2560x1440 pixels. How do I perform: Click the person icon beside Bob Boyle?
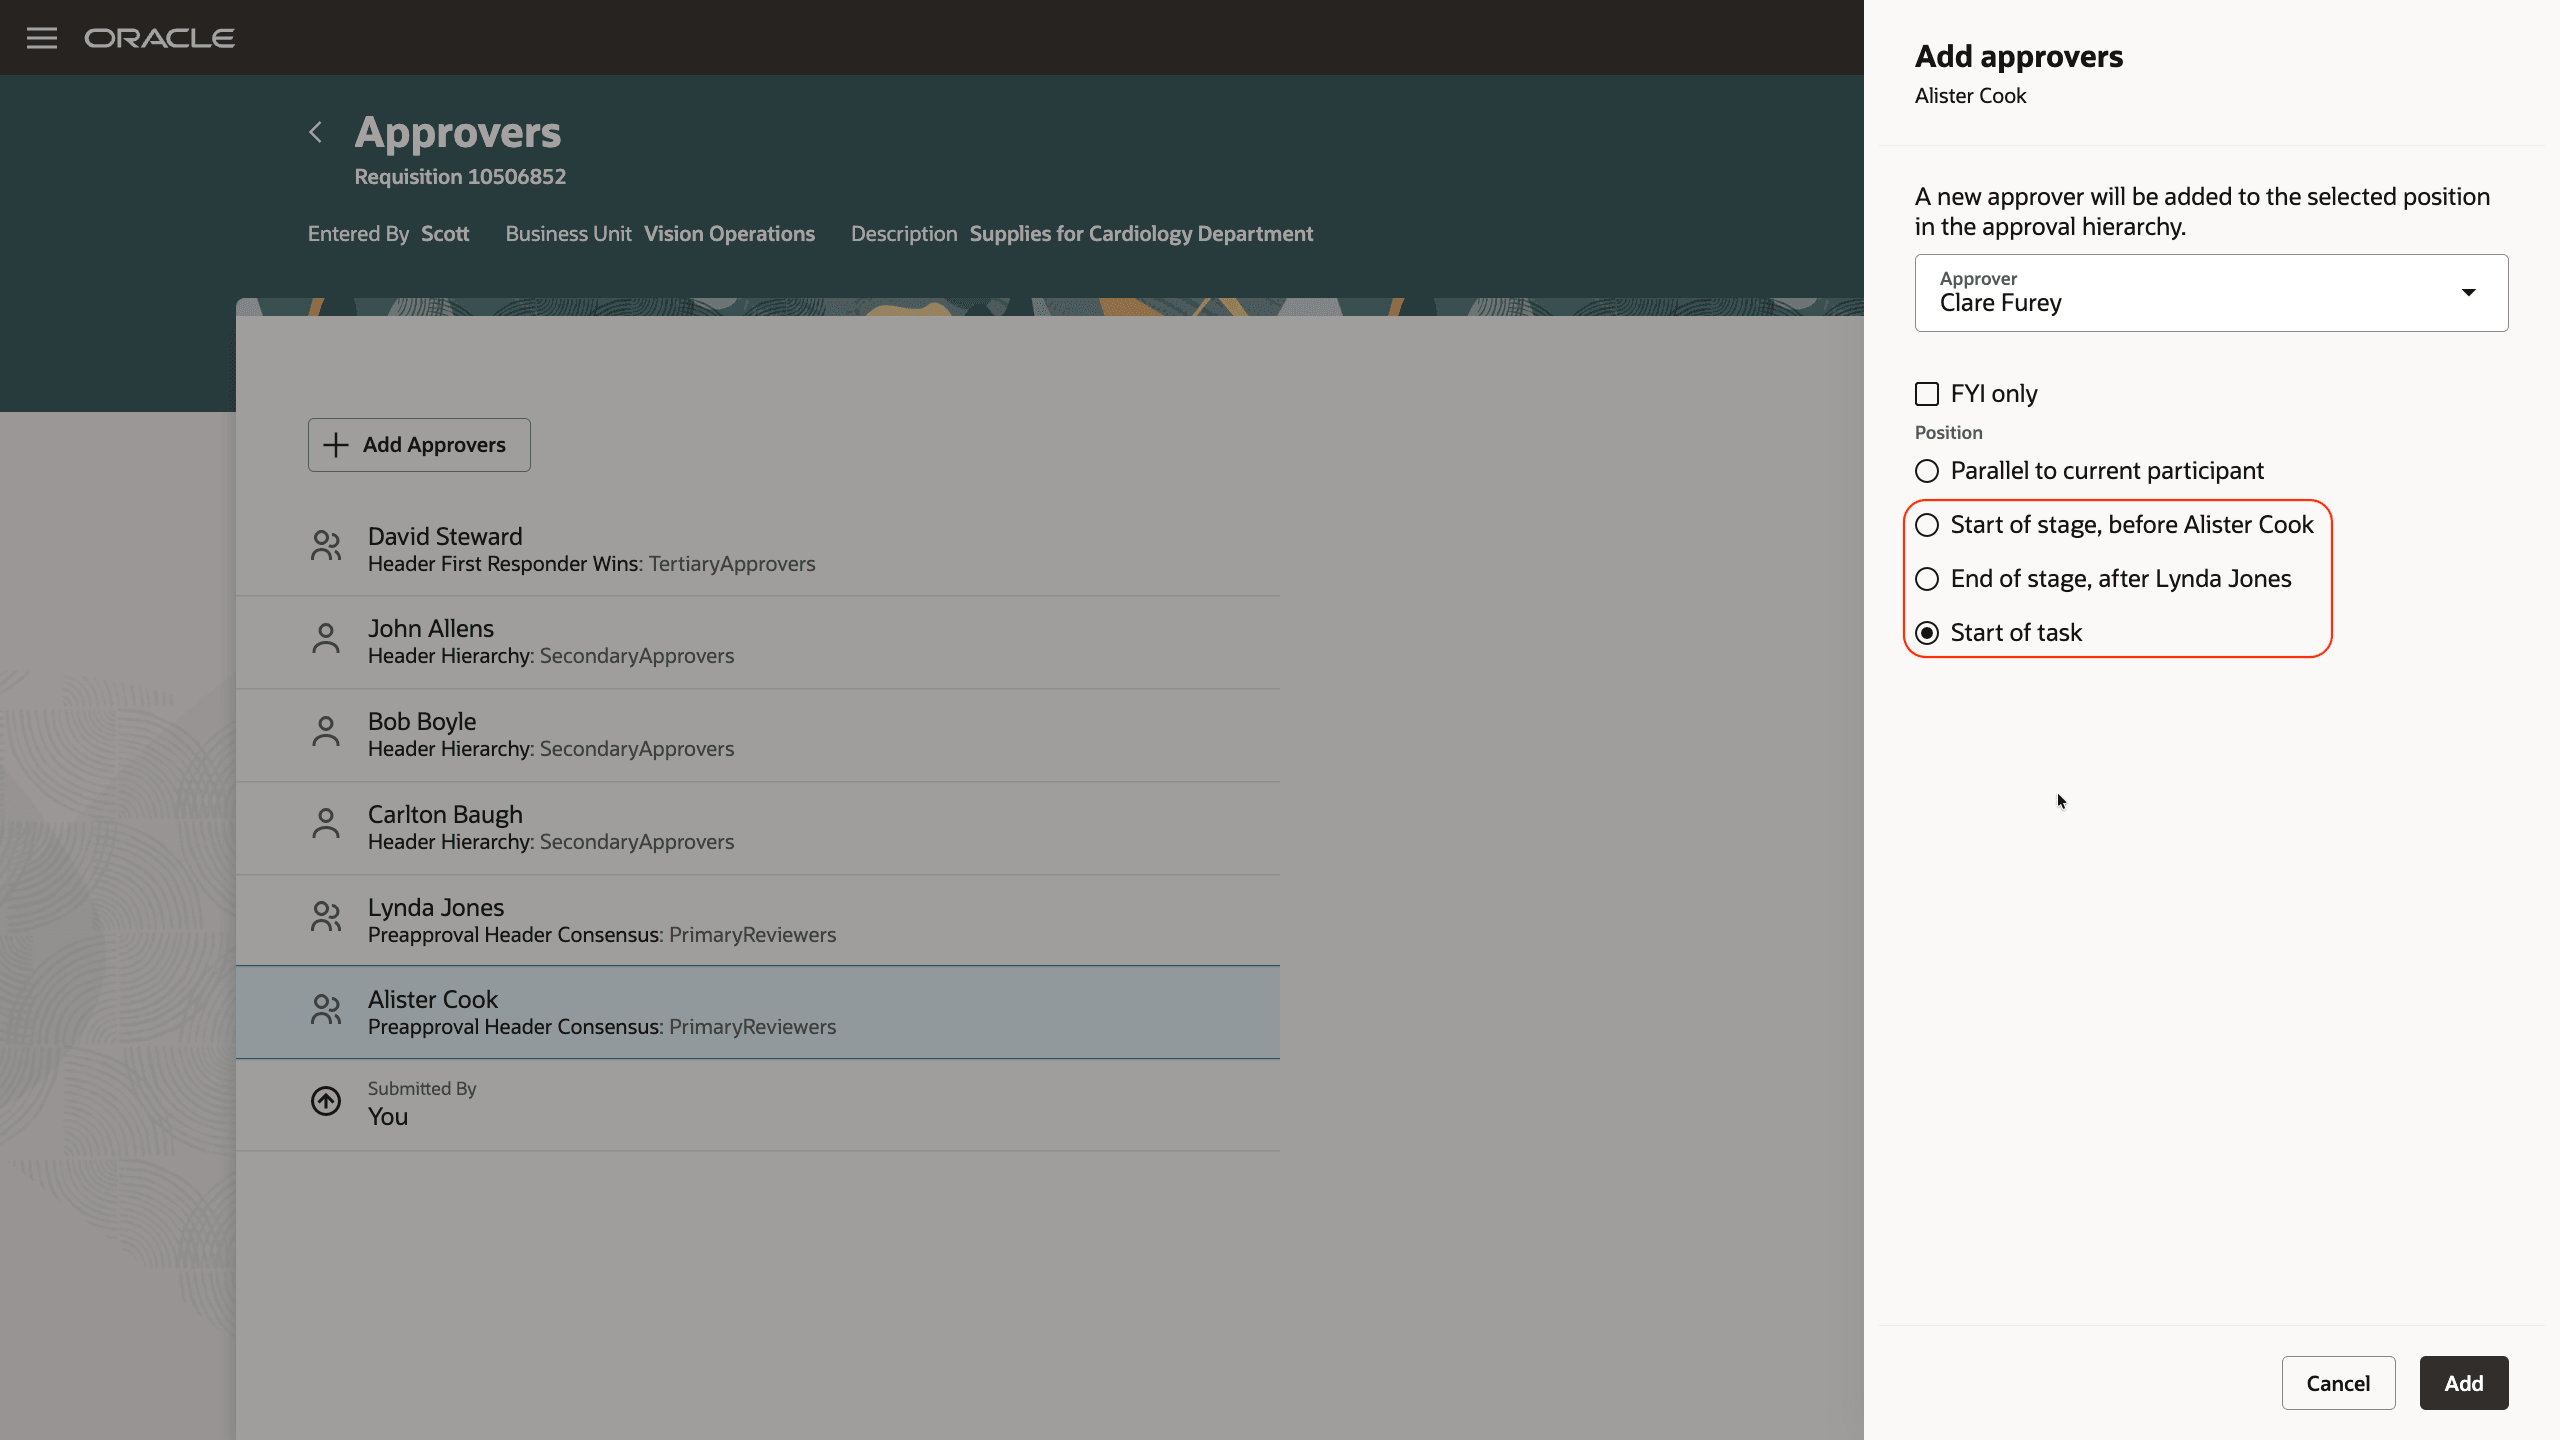coord(325,732)
